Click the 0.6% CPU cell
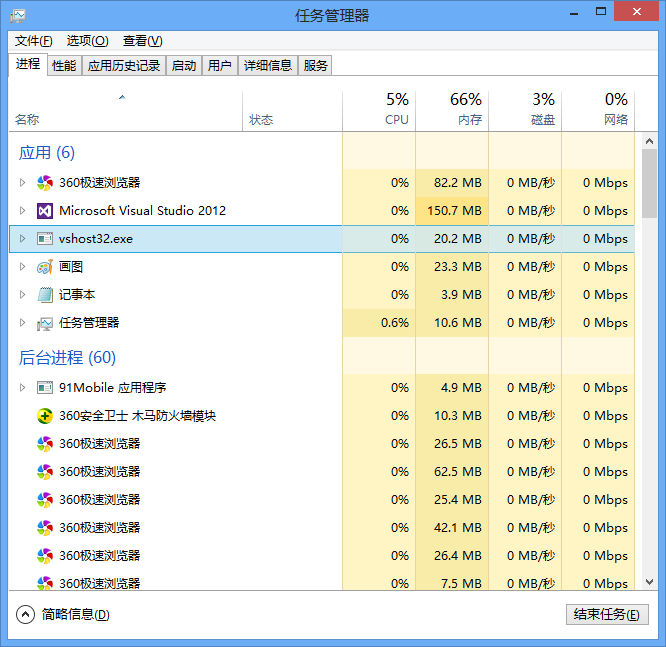The height and width of the screenshot is (647, 666). click(x=379, y=323)
